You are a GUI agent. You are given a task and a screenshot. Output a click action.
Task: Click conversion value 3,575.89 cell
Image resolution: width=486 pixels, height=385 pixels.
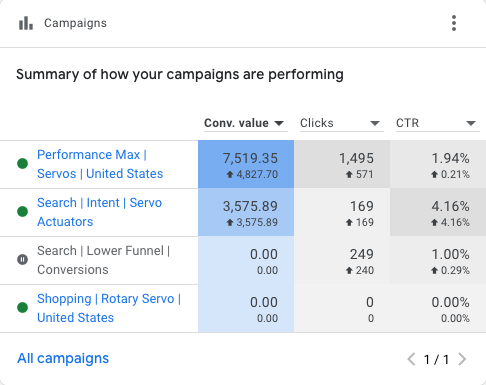[246, 212]
